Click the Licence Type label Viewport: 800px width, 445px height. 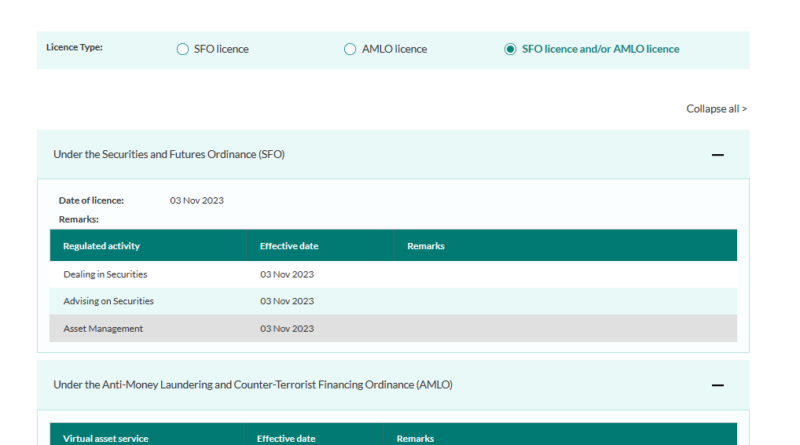tap(74, 48)
